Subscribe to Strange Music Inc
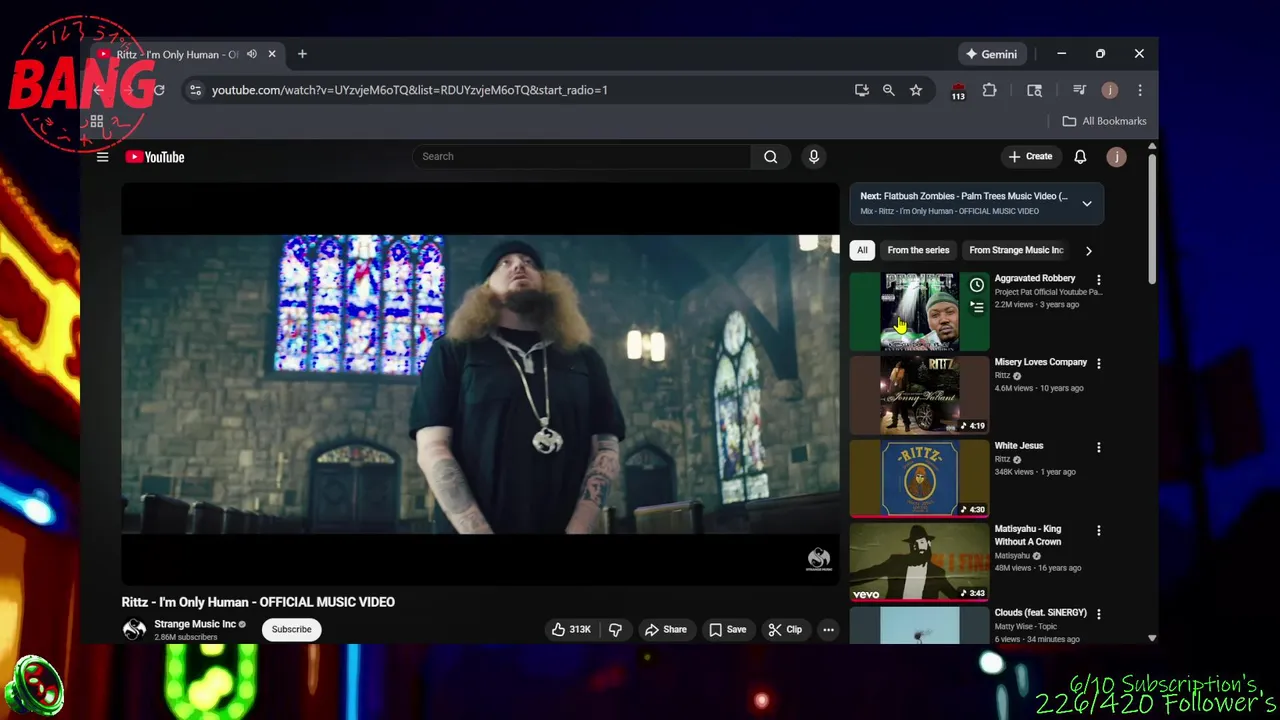The width and height of the screenshot is (1280, 720). 291,629
